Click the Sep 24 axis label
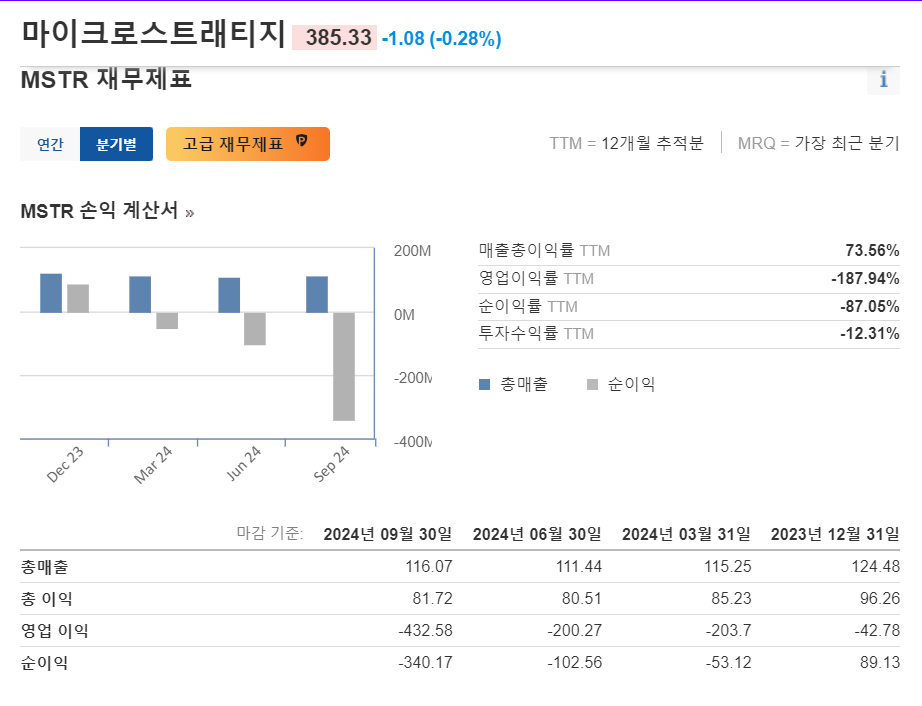 [332, 464]
